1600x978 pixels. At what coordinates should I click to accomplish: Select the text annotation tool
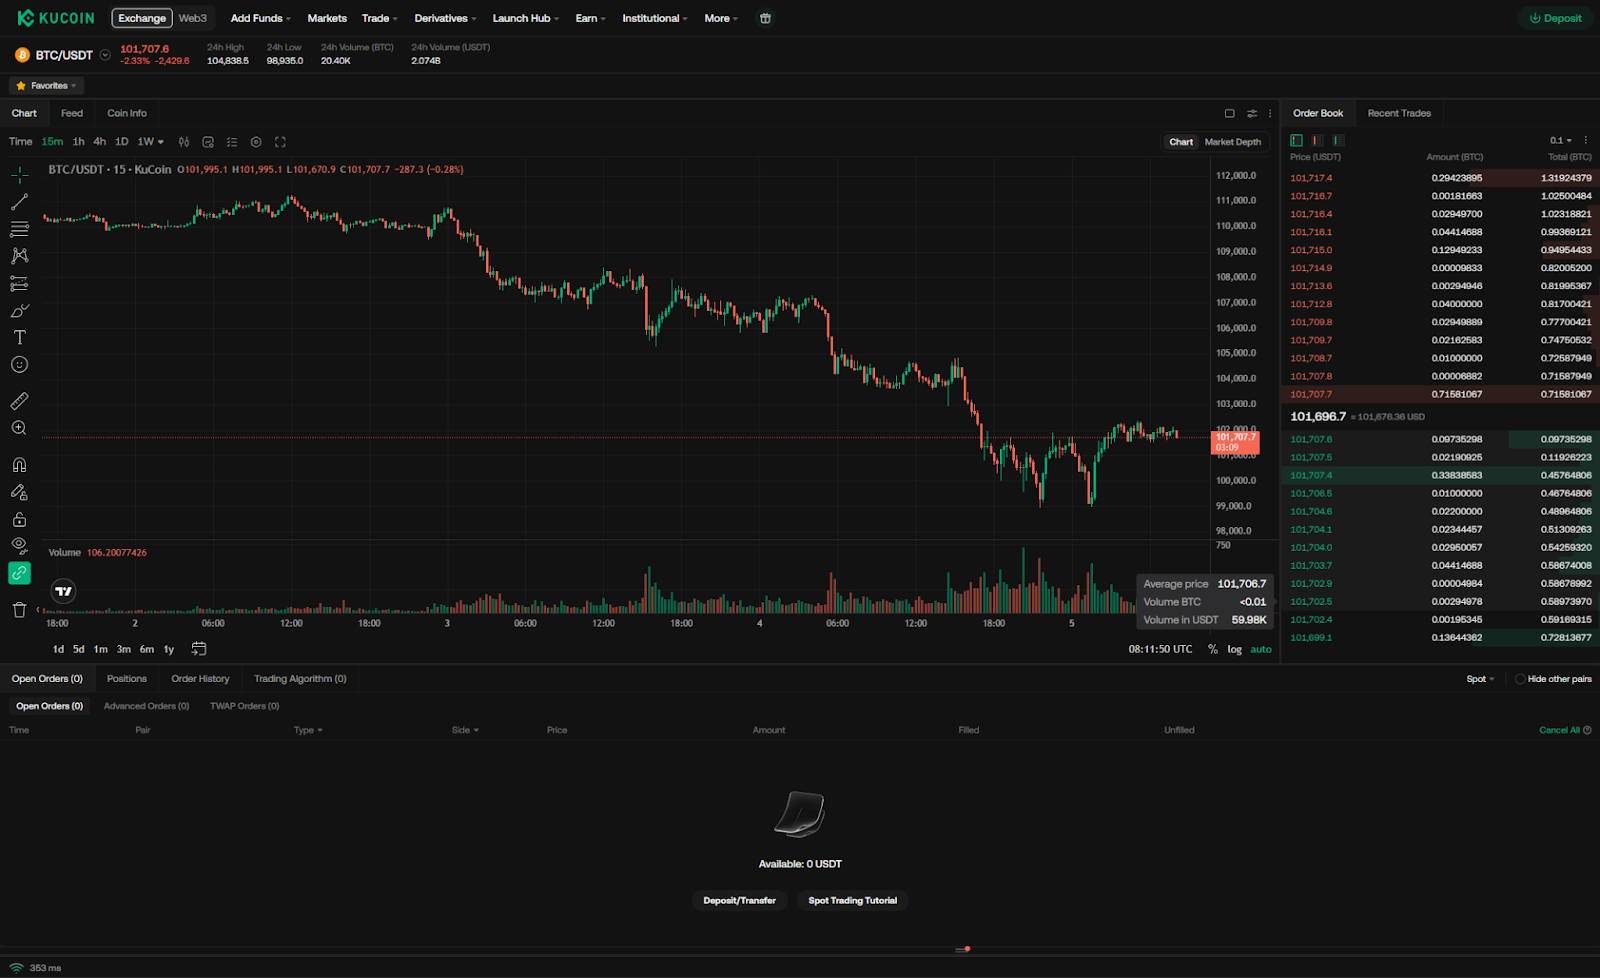pos(18,337)
